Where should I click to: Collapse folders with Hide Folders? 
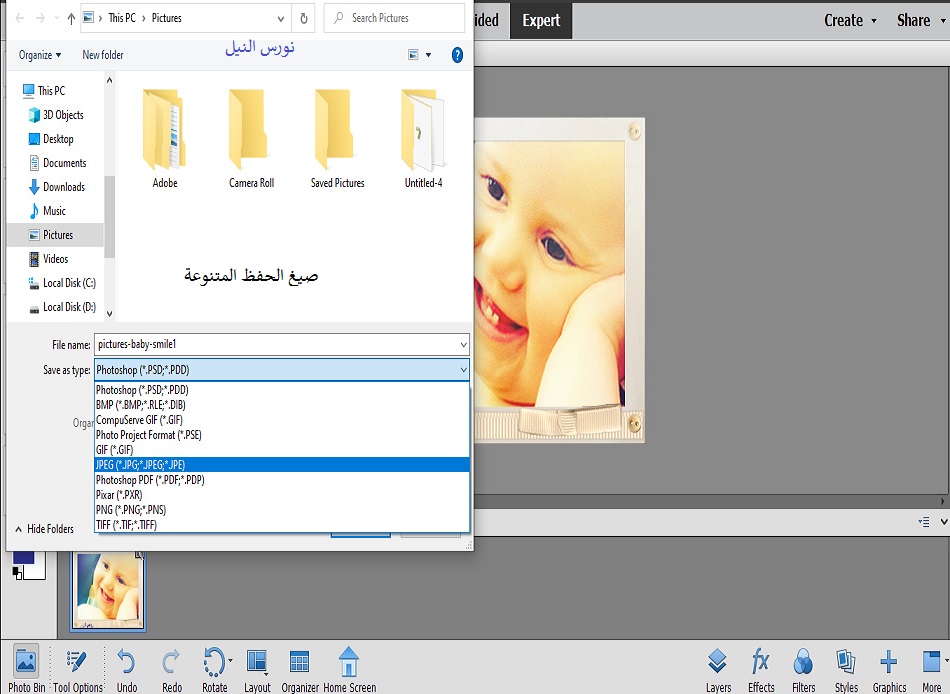pyautogui.click(x=44, y=529)
